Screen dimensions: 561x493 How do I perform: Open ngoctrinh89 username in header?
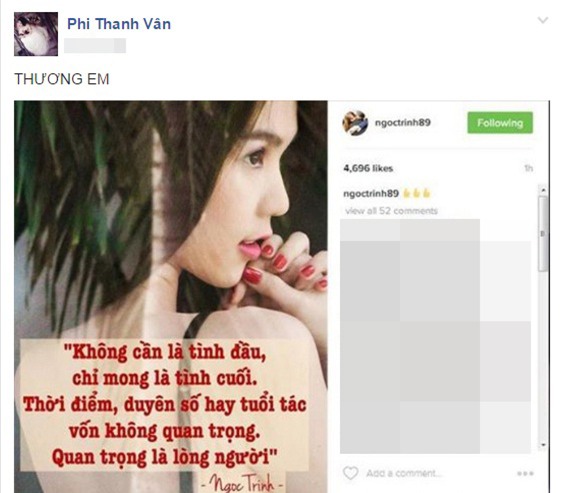[x=403, y=122]
